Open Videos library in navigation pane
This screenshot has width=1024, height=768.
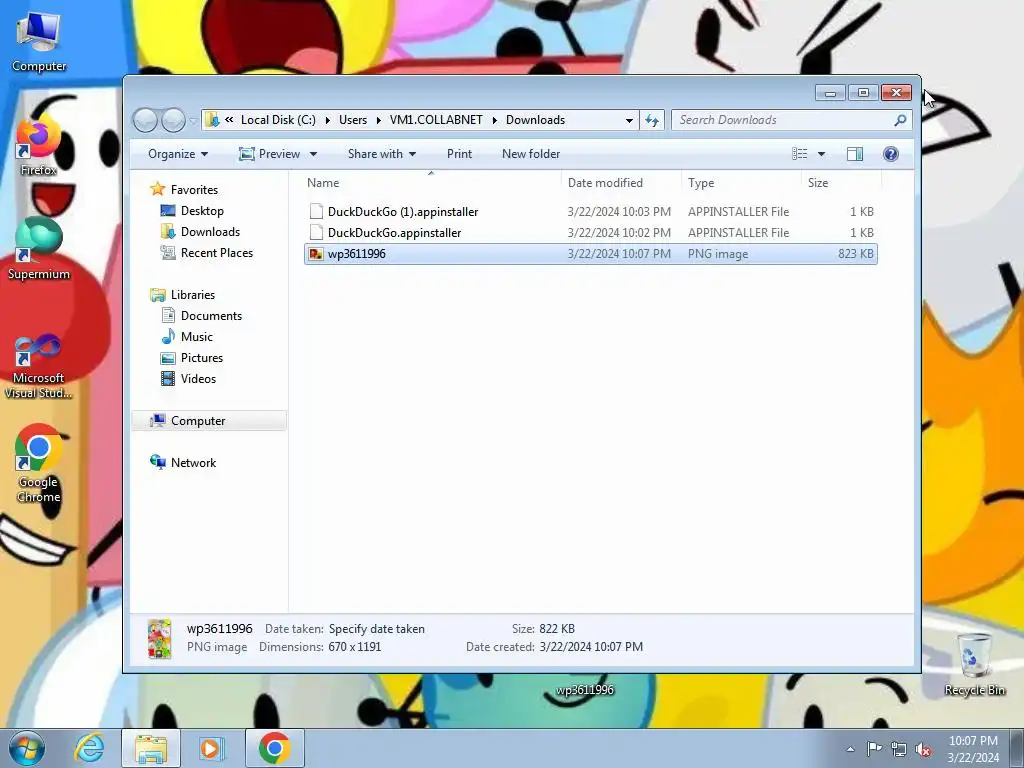coord(198,379)
